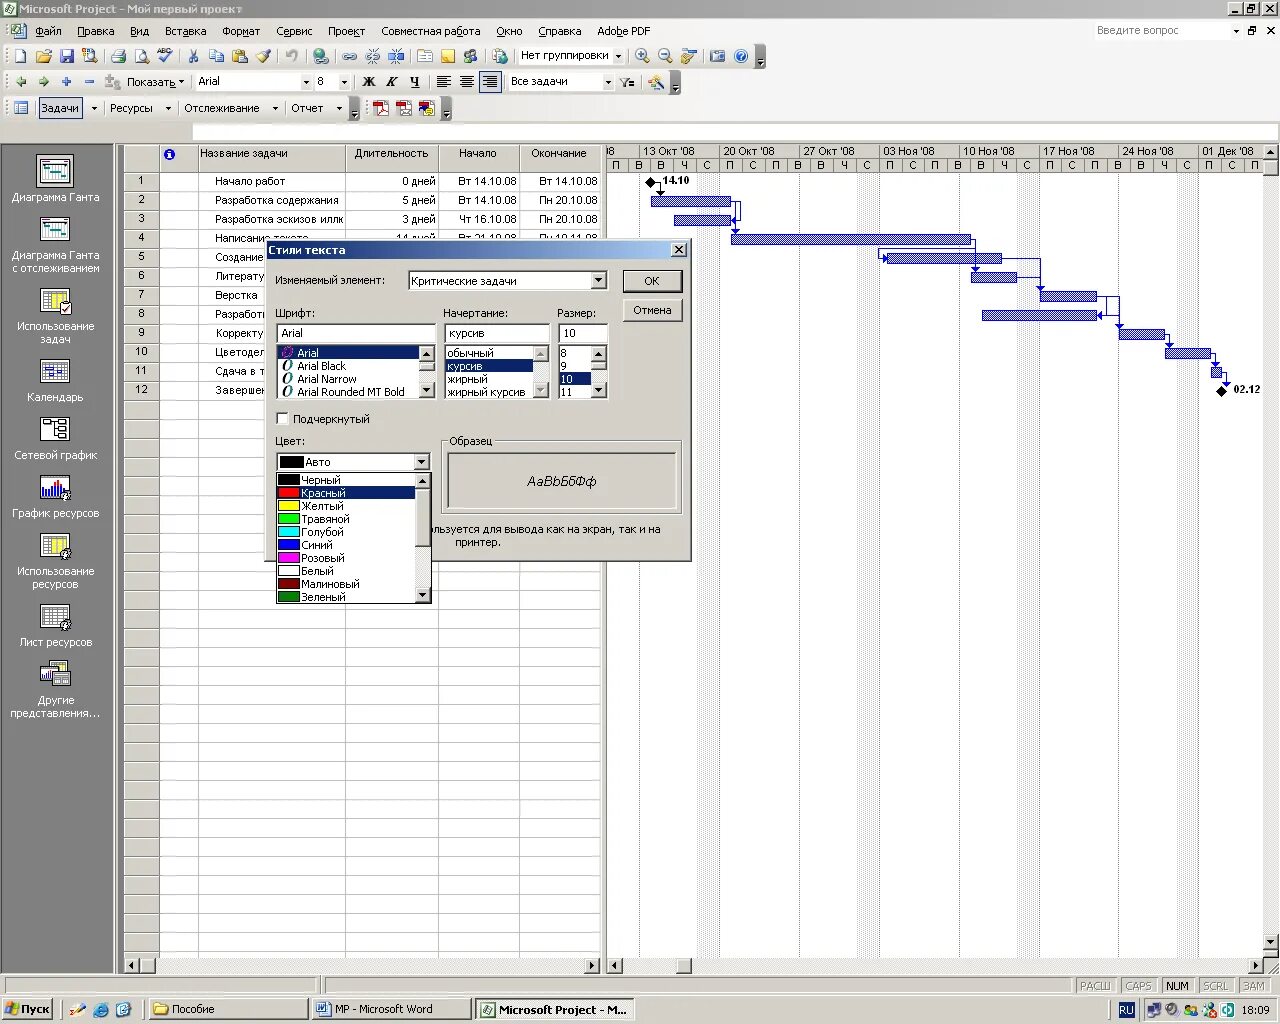The image size is (1280, 1024).
Task: Confirm text styles with OK button
Action: pos(652,281)
